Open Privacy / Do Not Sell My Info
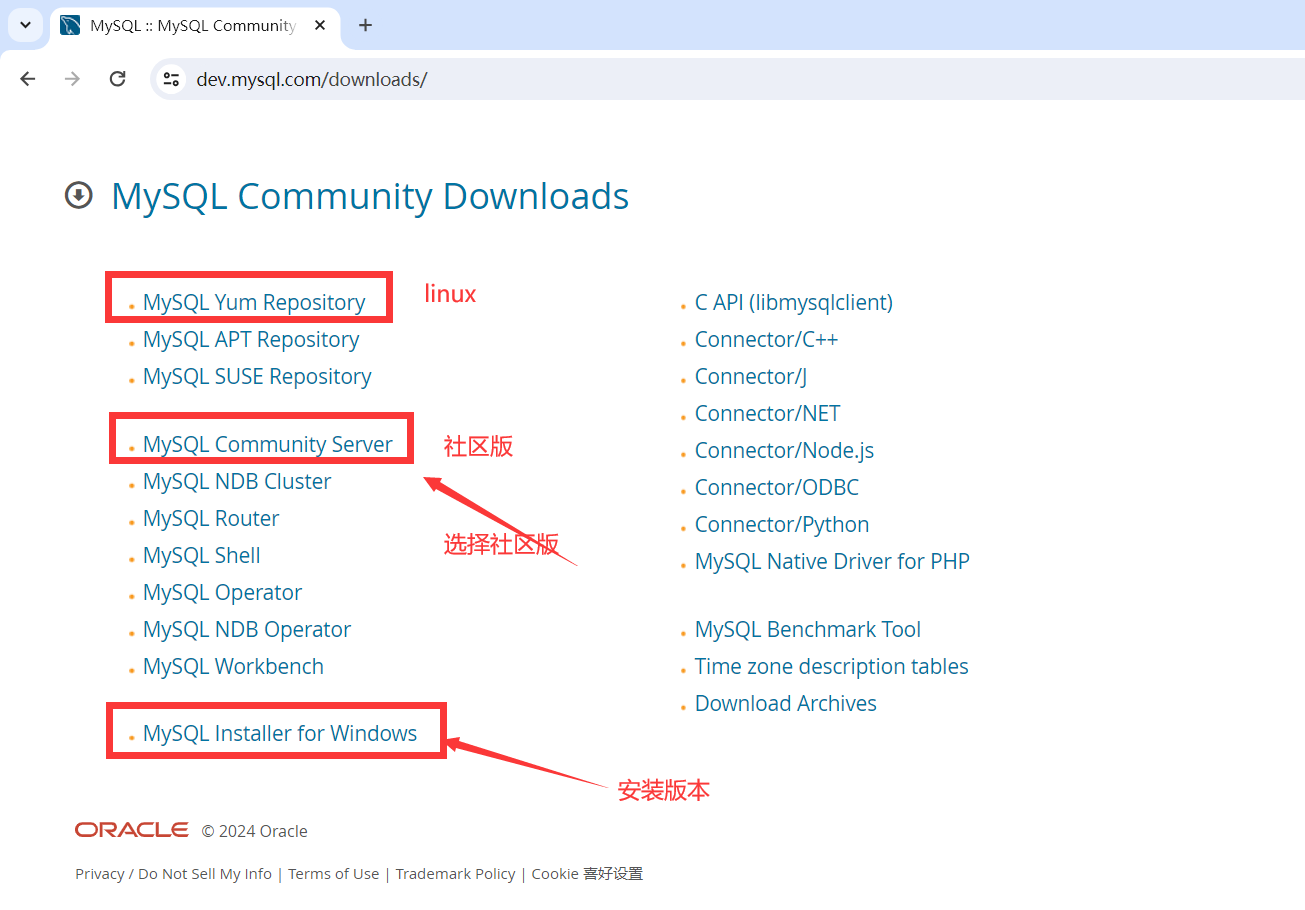 point(173,873)
